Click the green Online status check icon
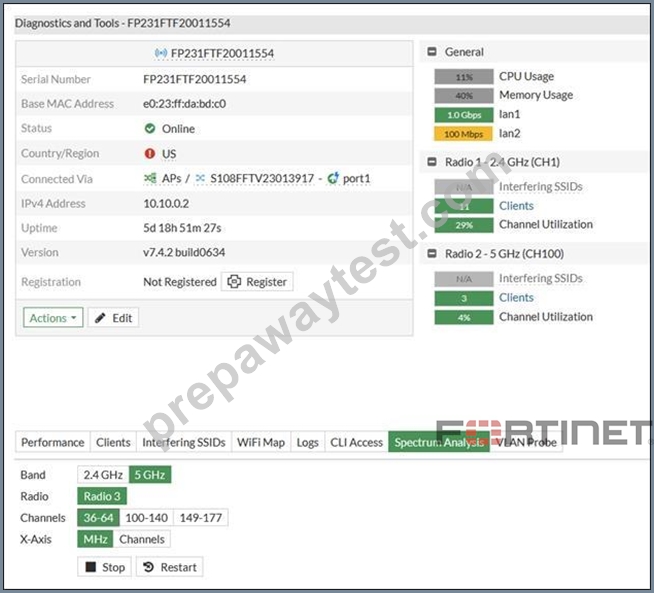Image resolution: width=654 pixels, height=593 pixels. point(150,128)
